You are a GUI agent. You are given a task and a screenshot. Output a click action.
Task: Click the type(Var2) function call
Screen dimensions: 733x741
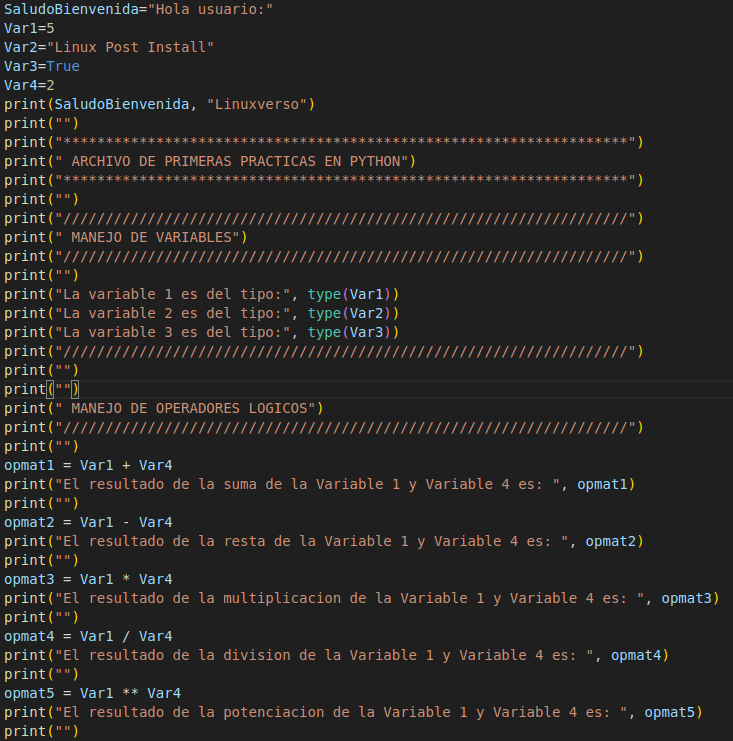click(352, 313)
